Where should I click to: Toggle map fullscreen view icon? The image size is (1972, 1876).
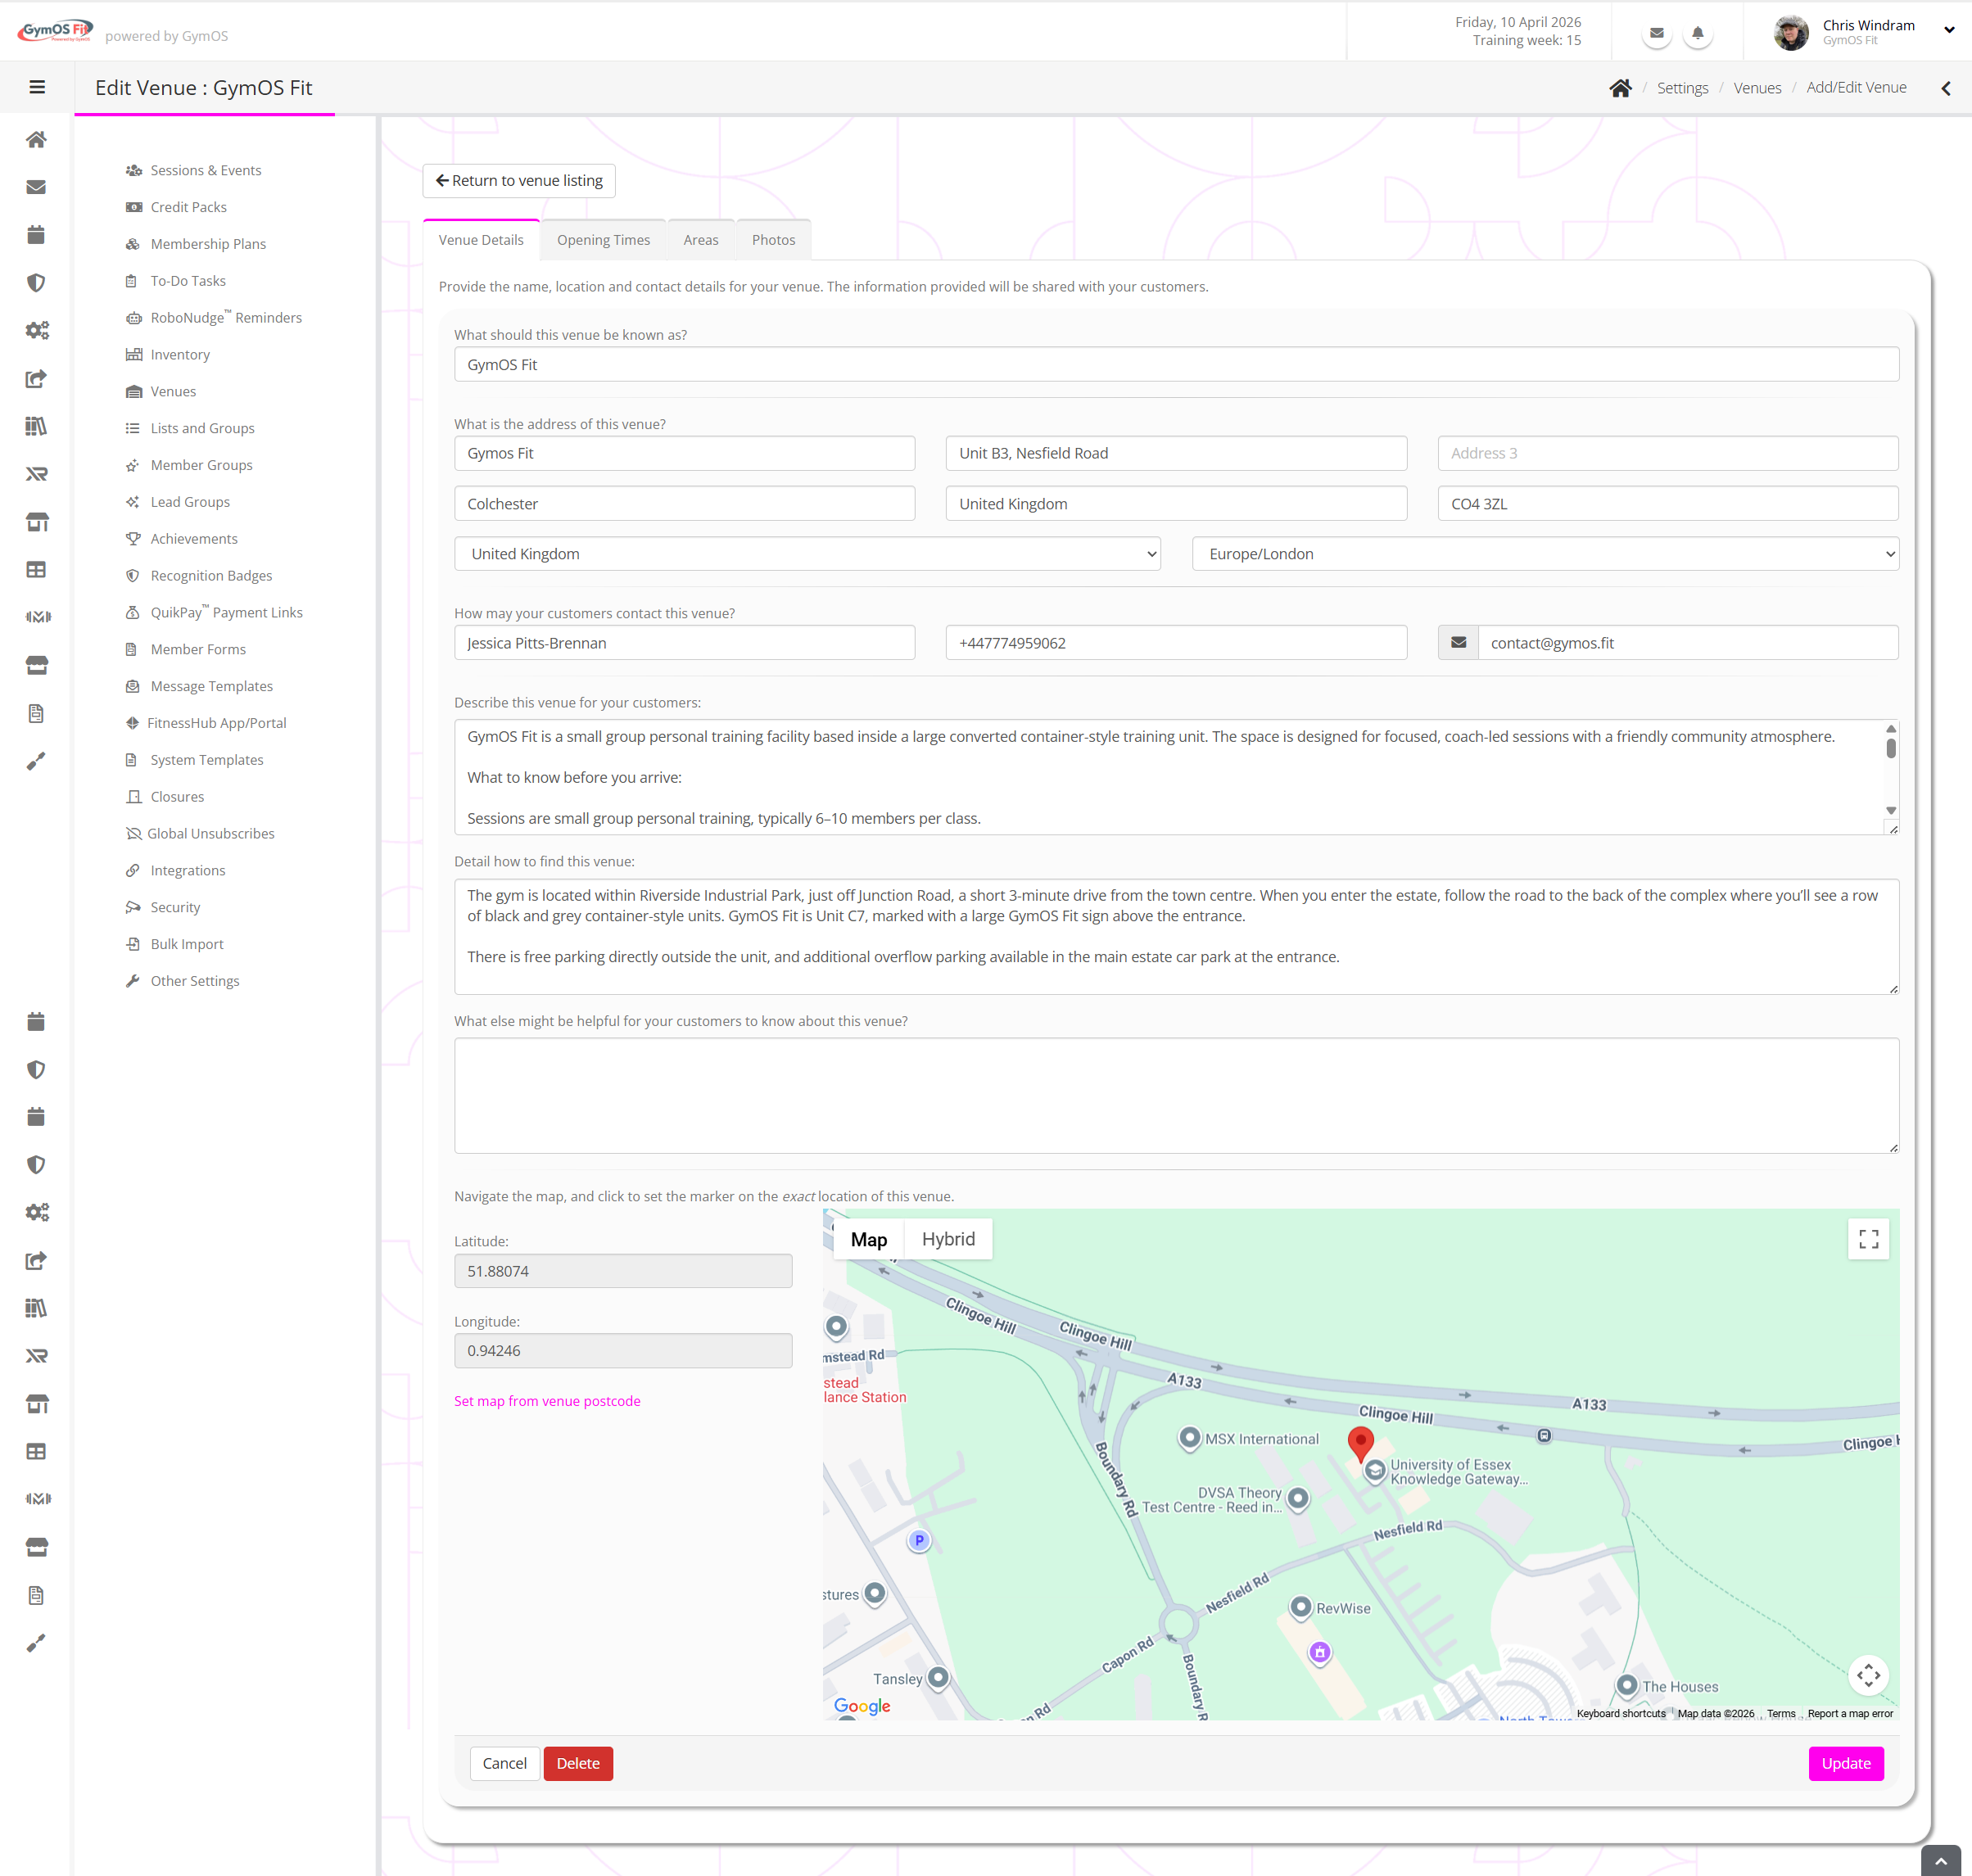[x=1868, y=1239]
